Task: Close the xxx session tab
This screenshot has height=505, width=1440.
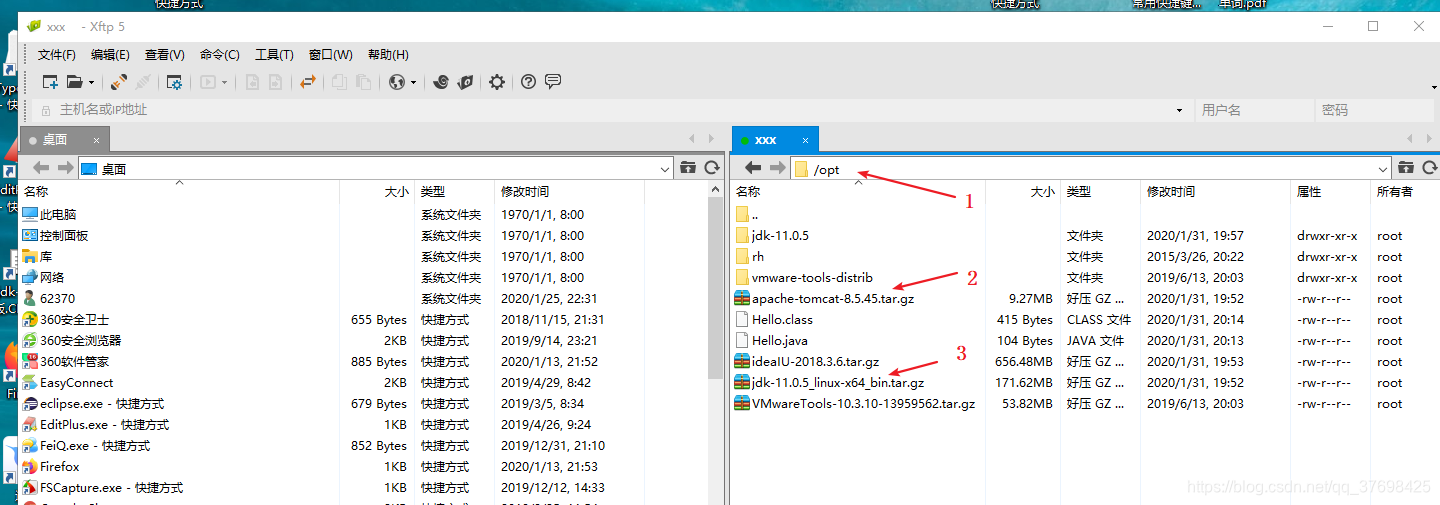Action: pyautogui.click(x=806, y=140)
